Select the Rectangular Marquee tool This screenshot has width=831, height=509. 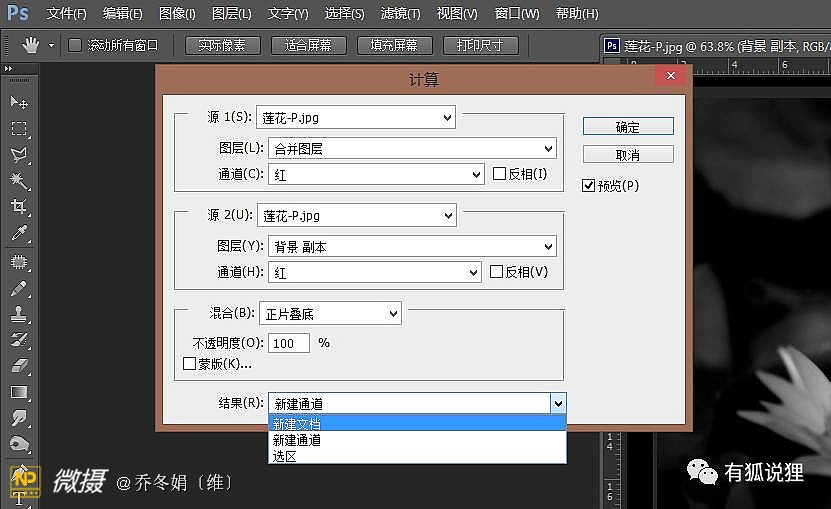coord(19,129)
